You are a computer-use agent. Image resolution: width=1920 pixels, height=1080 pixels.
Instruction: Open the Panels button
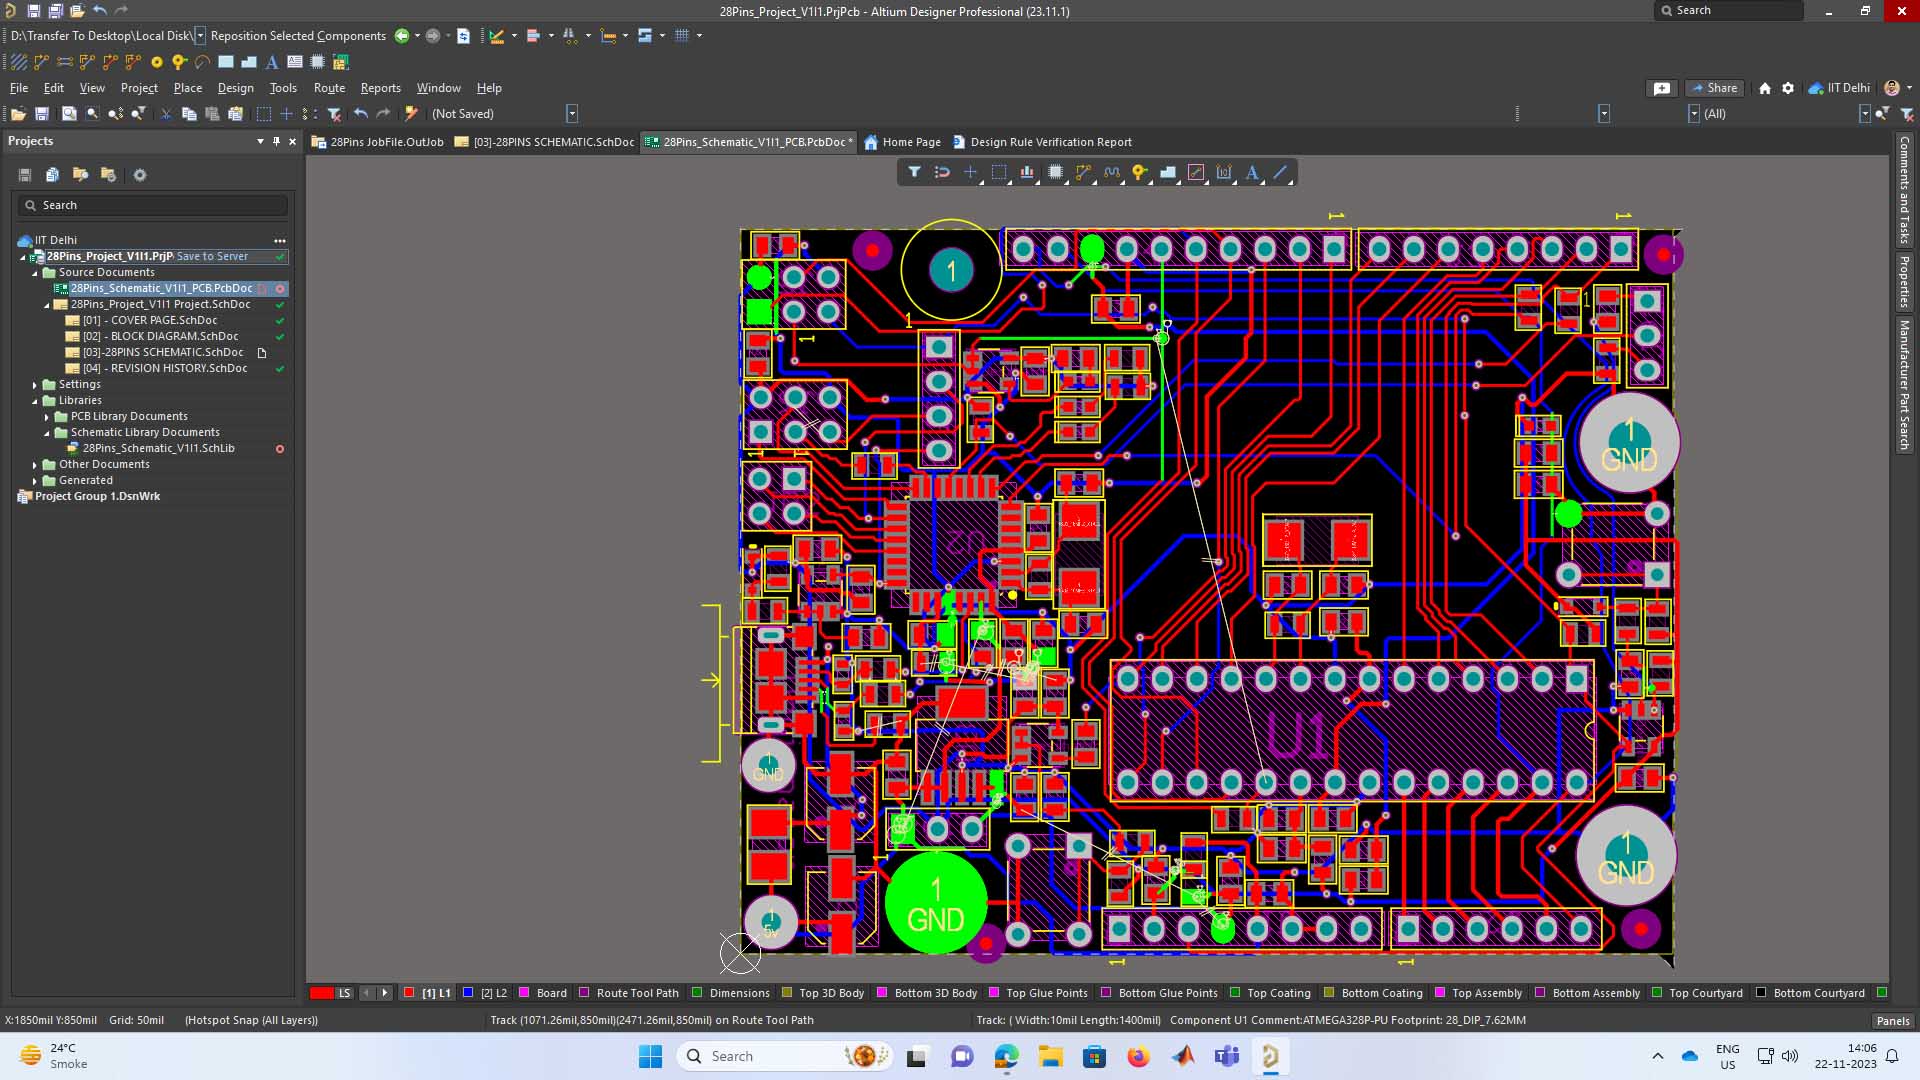[x=1892, y=1020]
